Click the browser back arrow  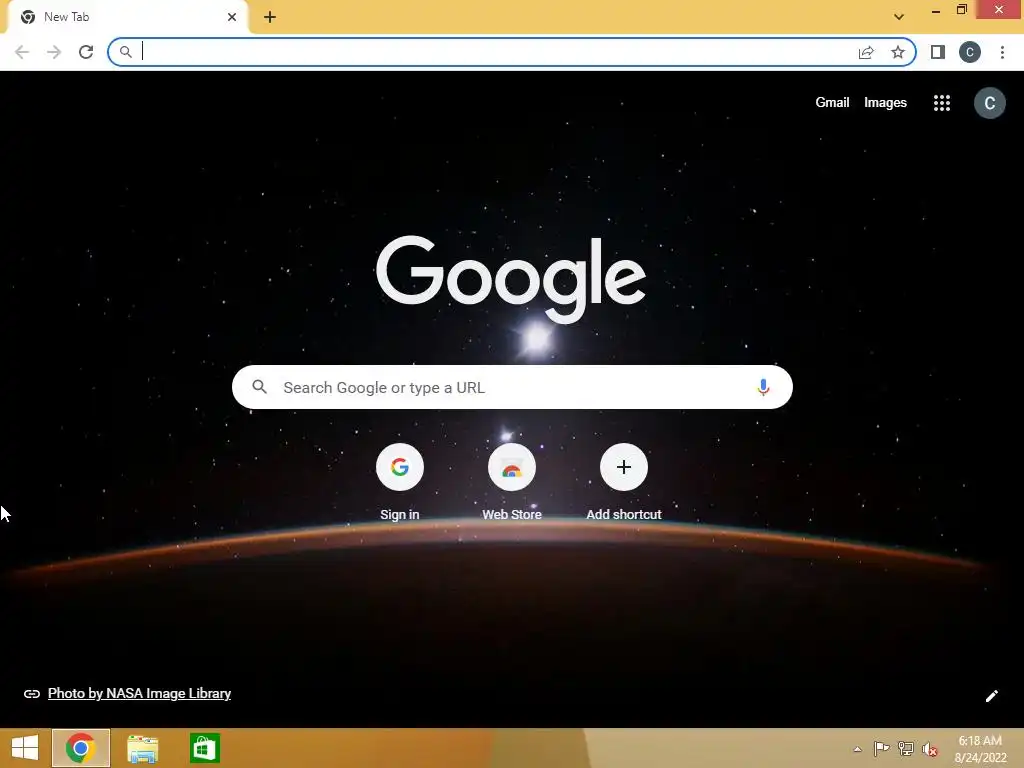click(x=22, y=52)
